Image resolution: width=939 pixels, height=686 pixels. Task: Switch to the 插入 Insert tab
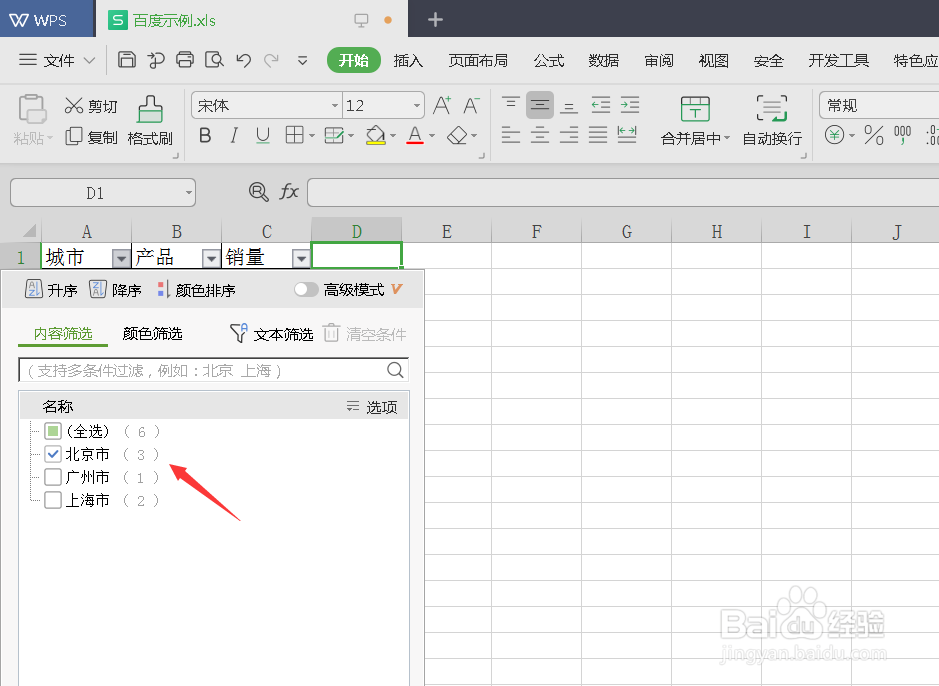tap(408, 60)
